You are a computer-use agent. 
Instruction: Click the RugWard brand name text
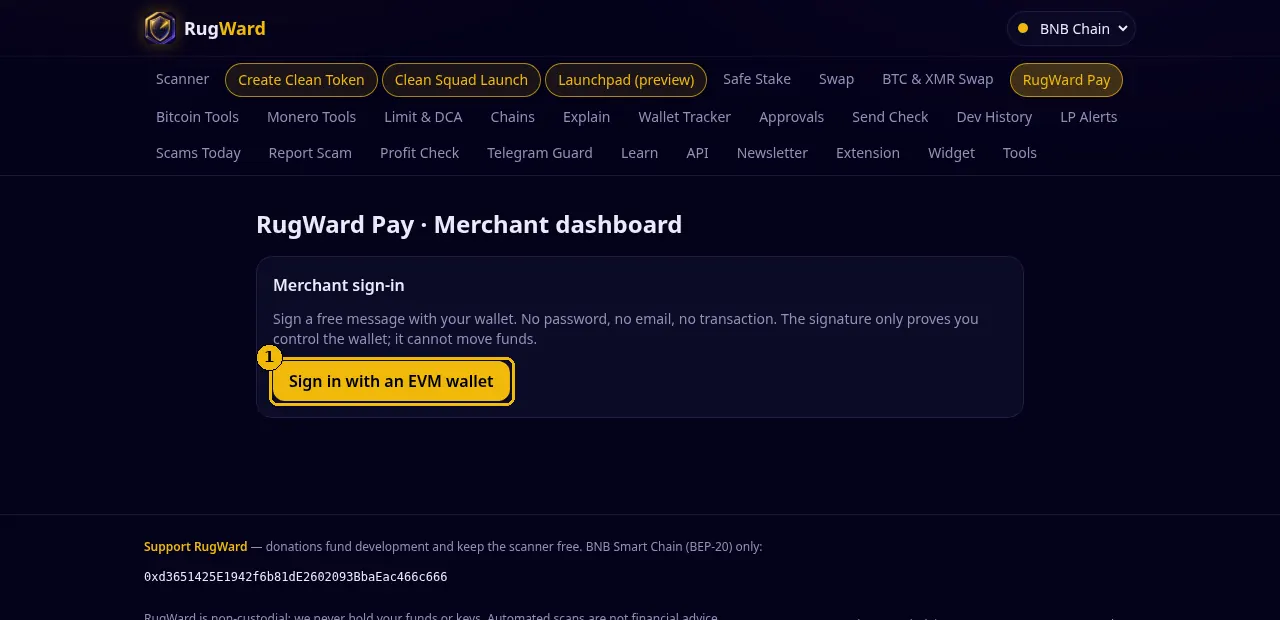click(x=225, y=28)
